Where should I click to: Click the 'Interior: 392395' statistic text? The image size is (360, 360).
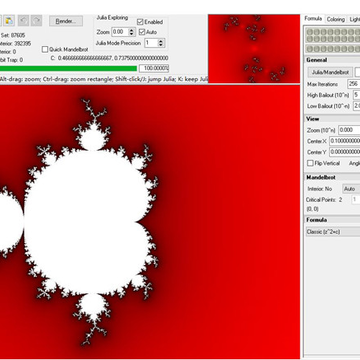point(15,44)
